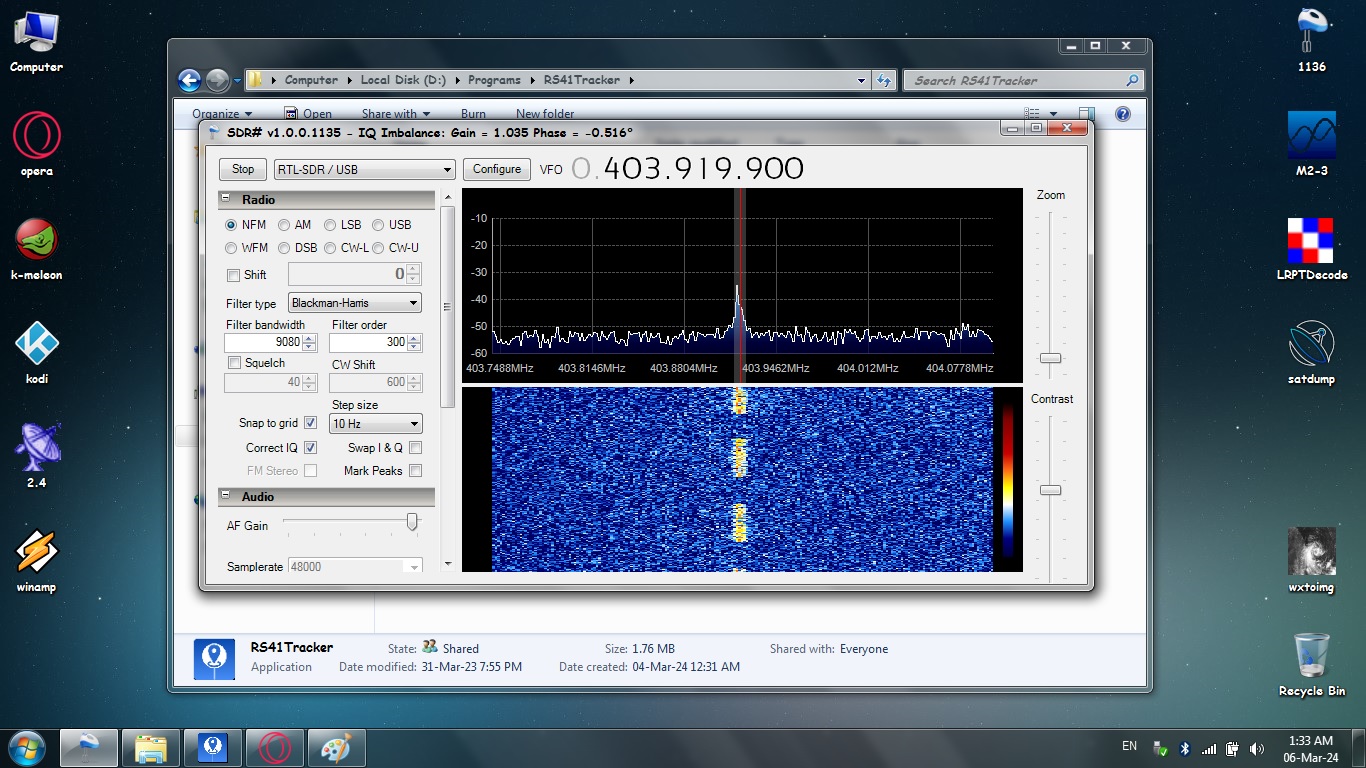Choose the DSB radio mode

[284, 248]
